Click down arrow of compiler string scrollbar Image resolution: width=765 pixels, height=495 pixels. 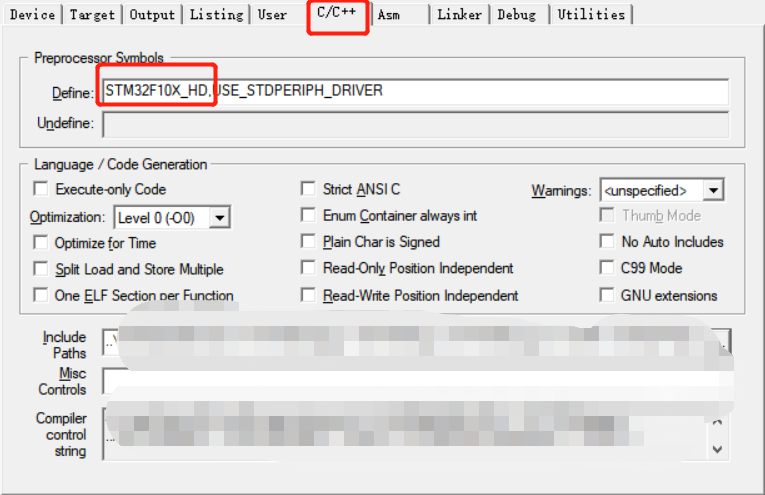pyautogui.click(x=717, y=449)
